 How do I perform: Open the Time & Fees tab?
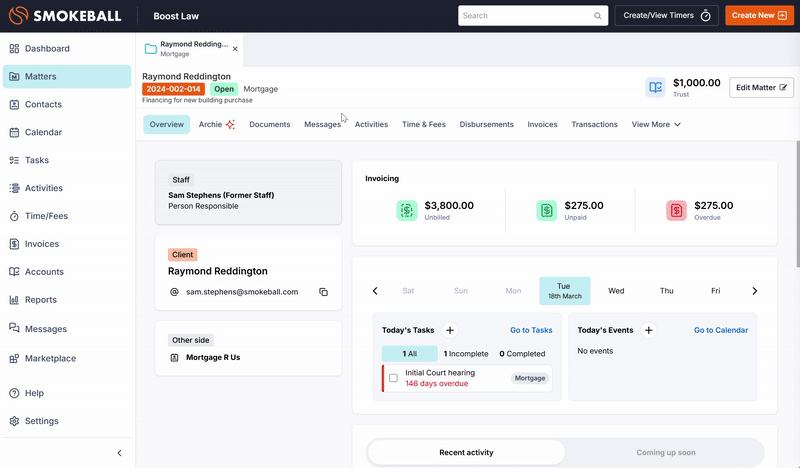click(424, 125)
